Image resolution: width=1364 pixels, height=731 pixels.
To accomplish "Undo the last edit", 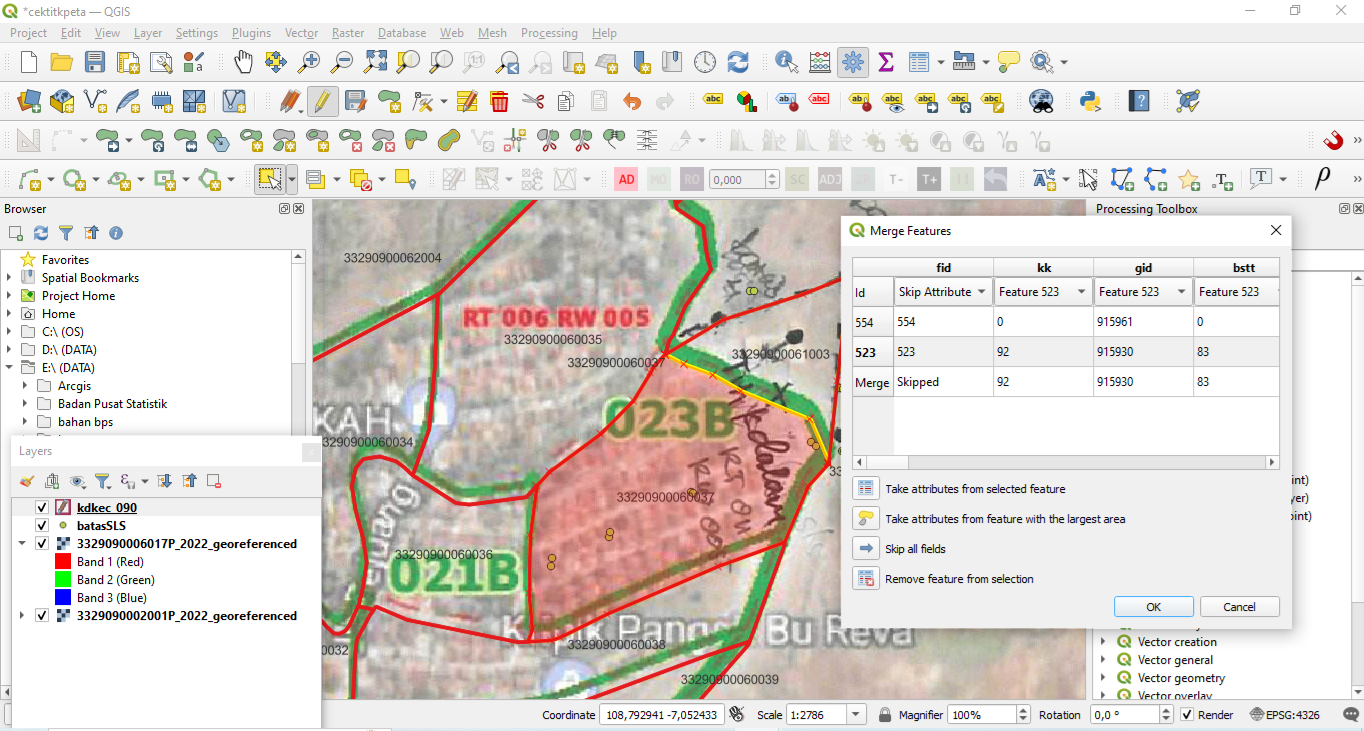I will point(632,101).
